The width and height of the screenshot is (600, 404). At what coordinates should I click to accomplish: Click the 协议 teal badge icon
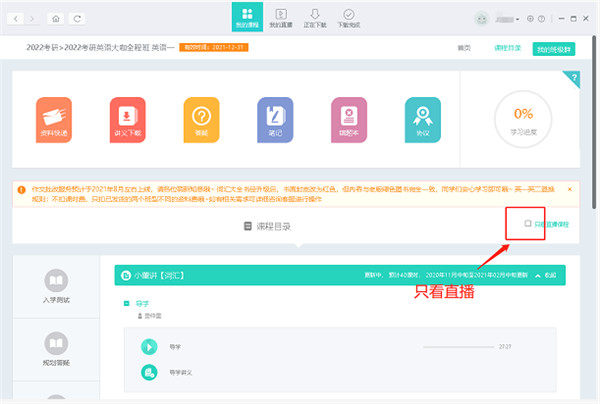(421, 119)
